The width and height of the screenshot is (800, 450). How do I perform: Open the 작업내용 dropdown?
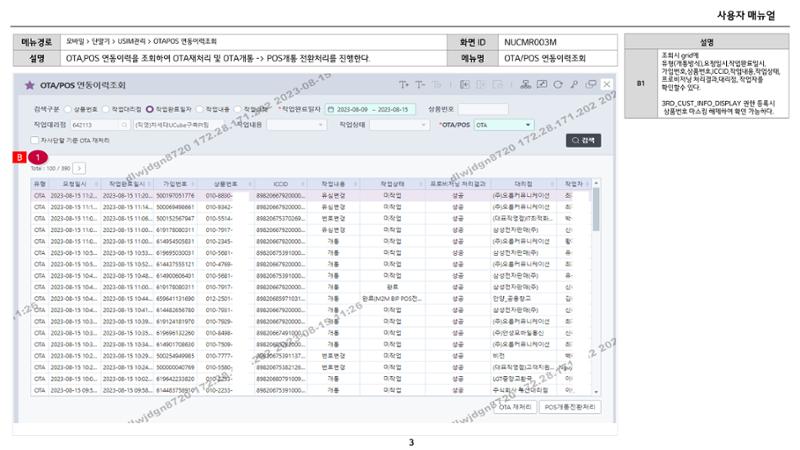pyautogui.click(x=296, y=125)
